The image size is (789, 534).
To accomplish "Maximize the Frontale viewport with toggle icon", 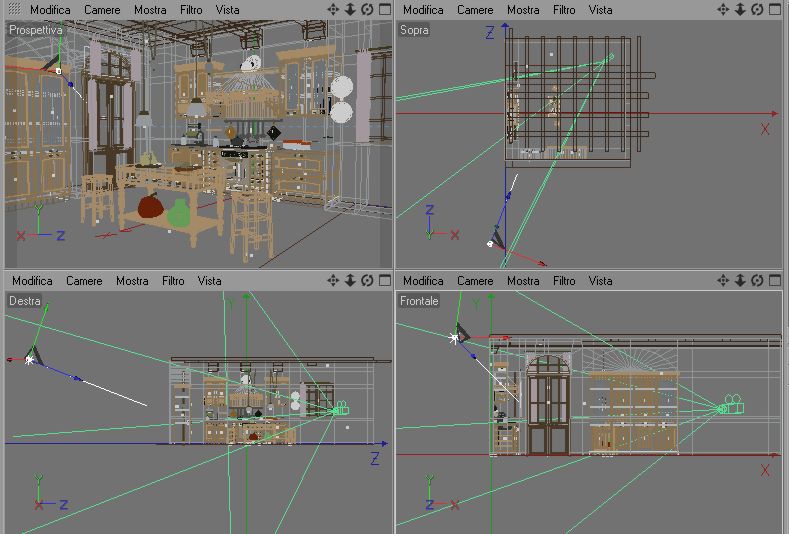I will [x=775, y=280].
